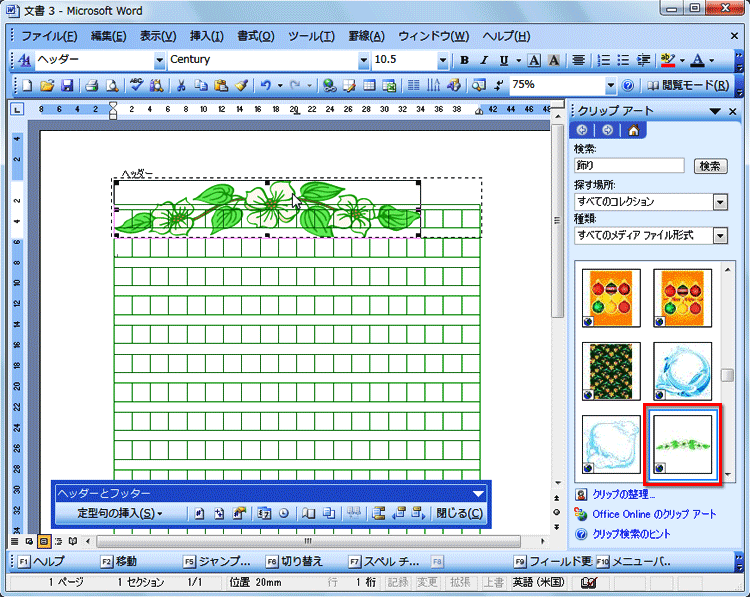
Task: Open Page Setup from the header toolbar
Action: click(309, 513)
